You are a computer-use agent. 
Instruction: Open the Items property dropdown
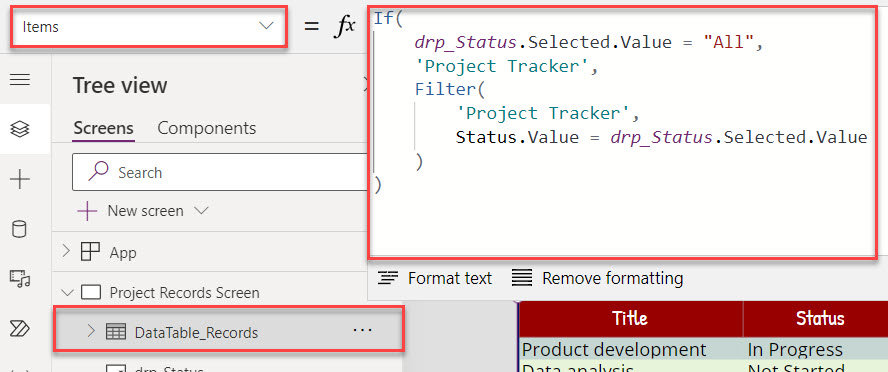148,26
